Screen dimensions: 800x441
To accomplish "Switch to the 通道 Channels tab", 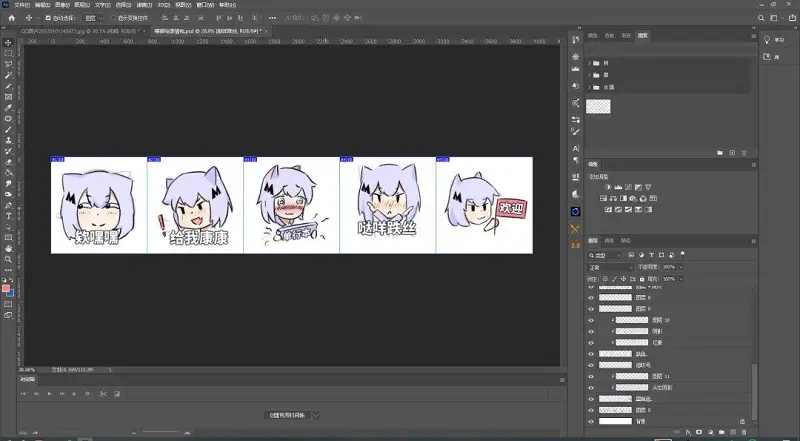I will tap(609, 240).
